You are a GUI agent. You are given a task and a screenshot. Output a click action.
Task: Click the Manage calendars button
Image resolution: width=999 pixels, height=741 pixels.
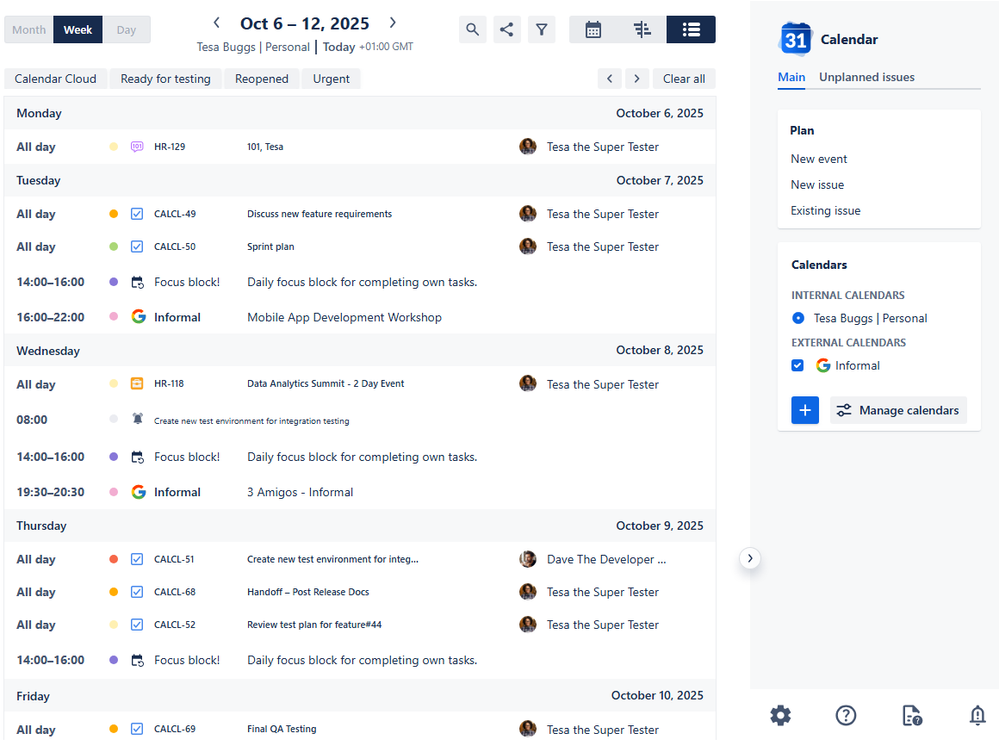pos(898,410)
